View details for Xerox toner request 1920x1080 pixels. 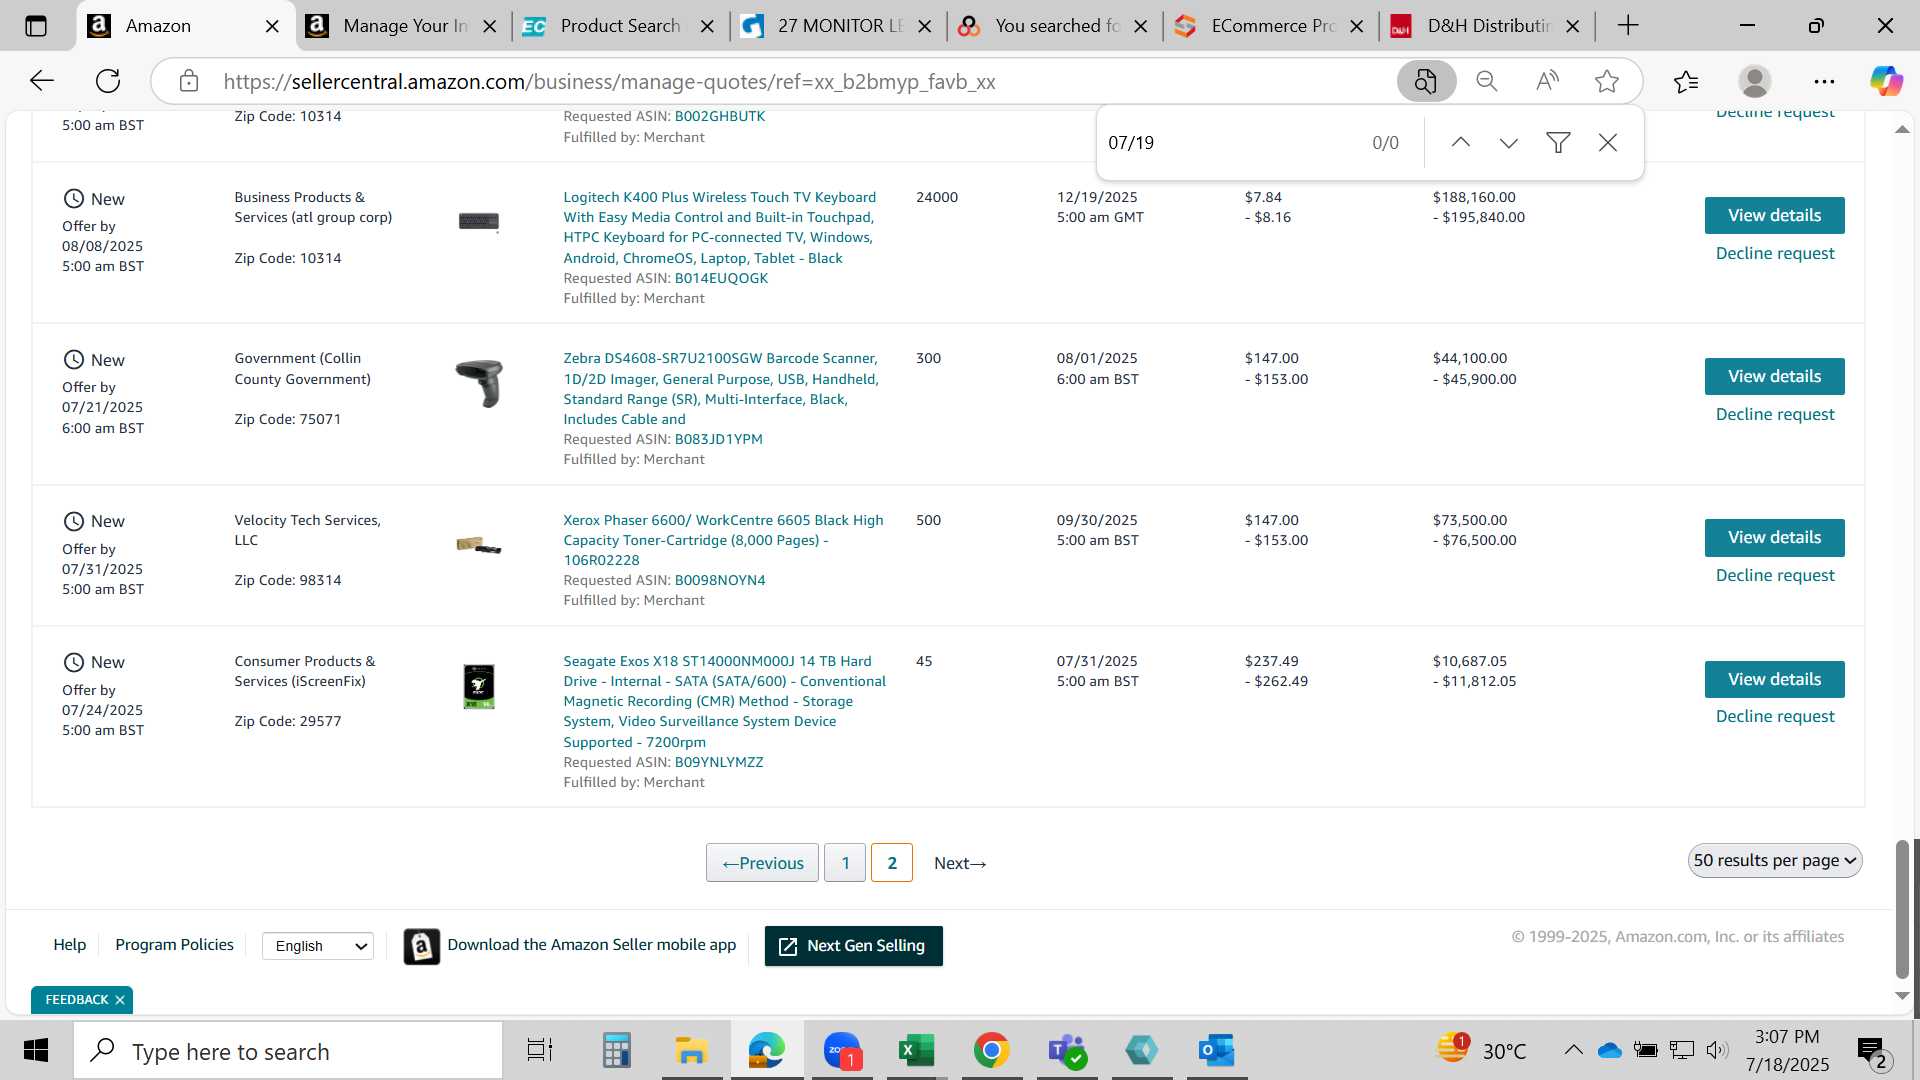(1774, 538)
